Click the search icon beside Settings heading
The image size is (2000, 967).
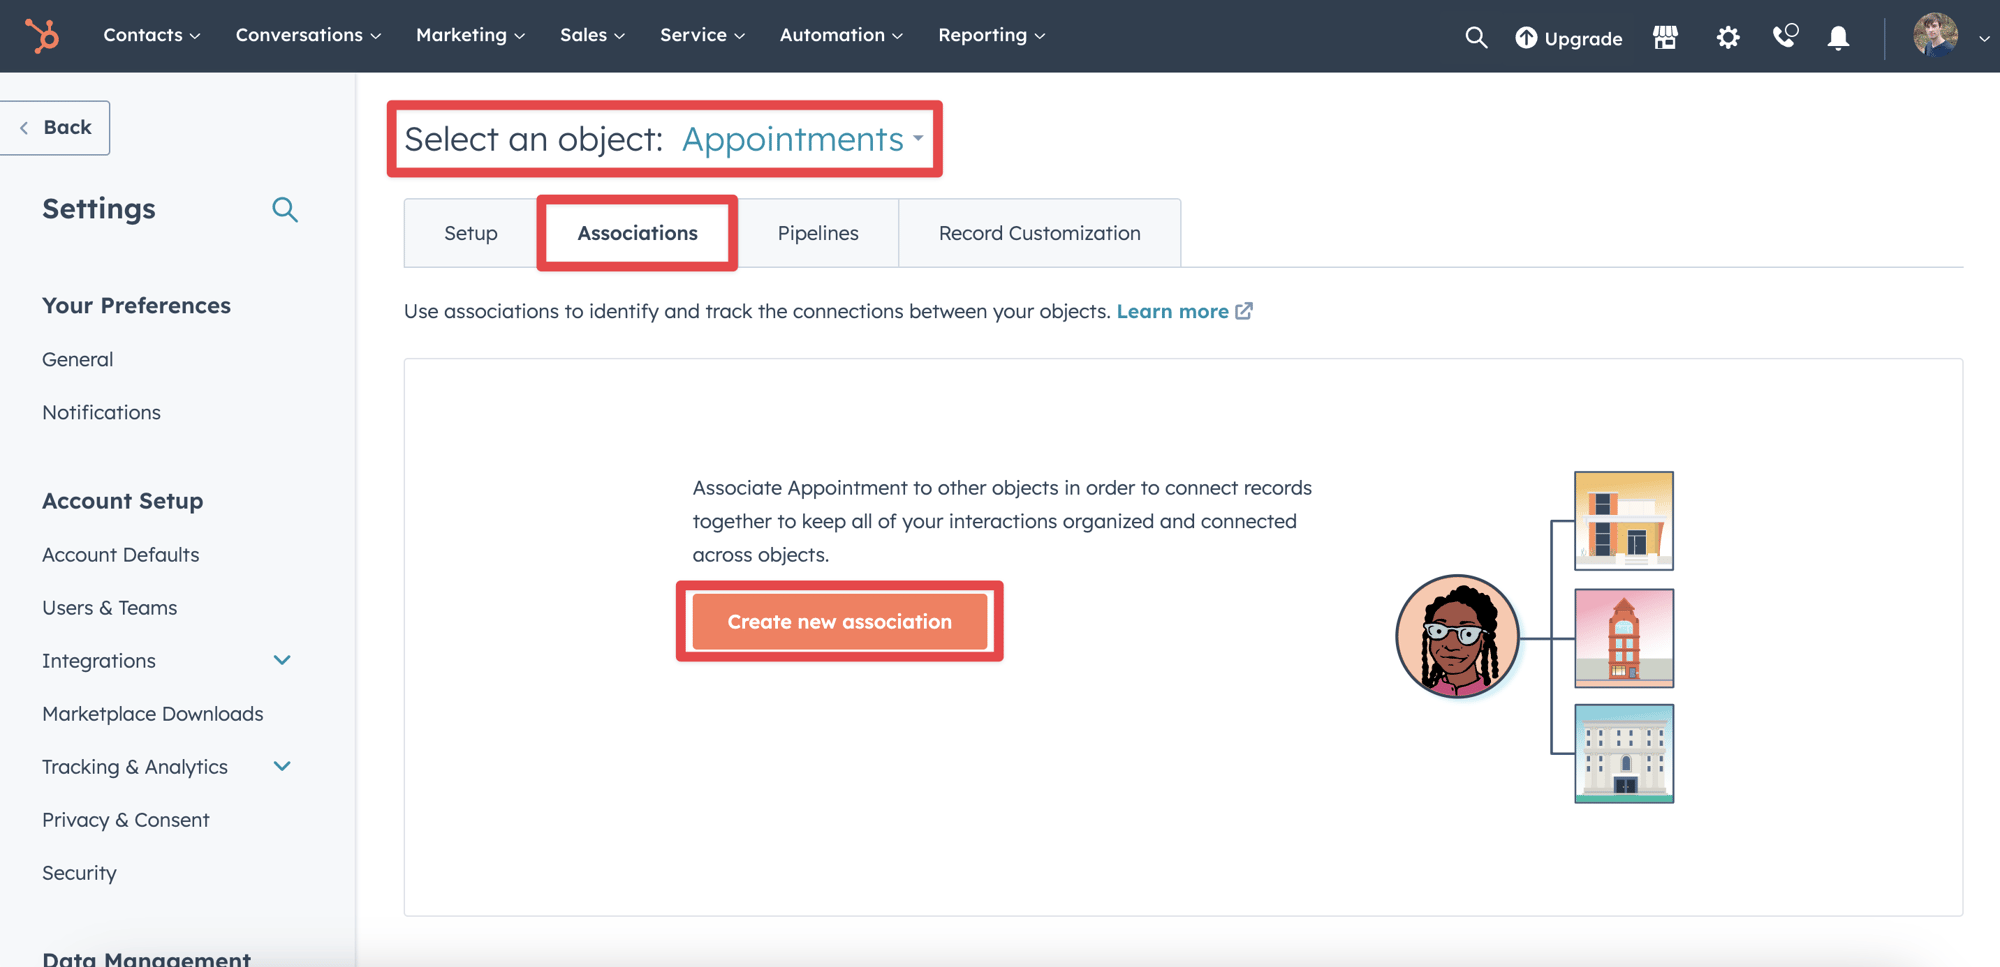pos(284,209)
